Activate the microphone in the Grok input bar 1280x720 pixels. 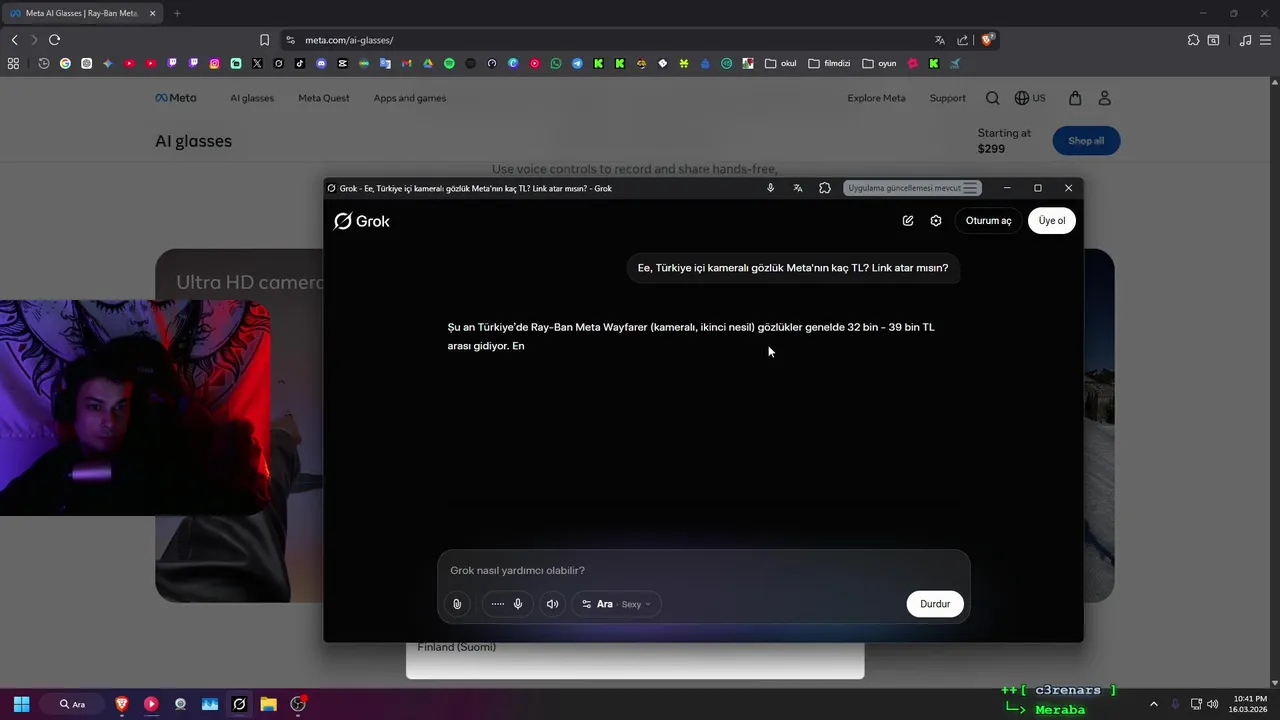[x=518, y=604]
